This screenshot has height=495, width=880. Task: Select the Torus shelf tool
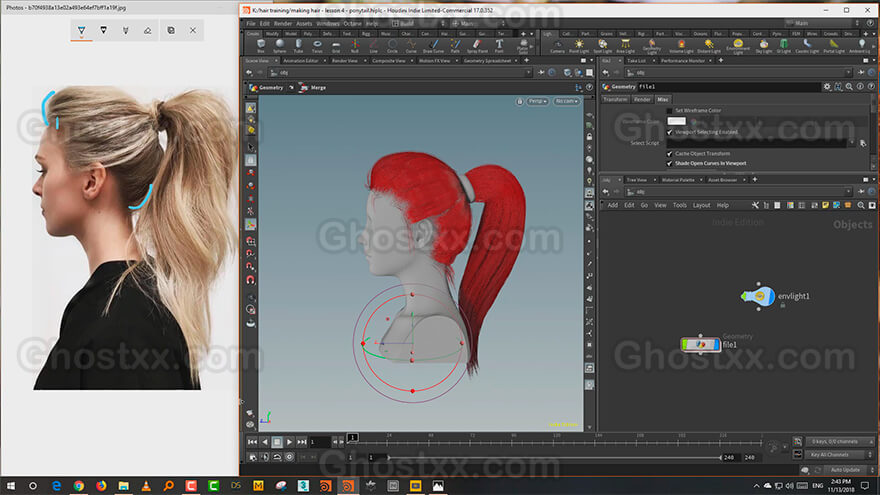coord(317,46)
